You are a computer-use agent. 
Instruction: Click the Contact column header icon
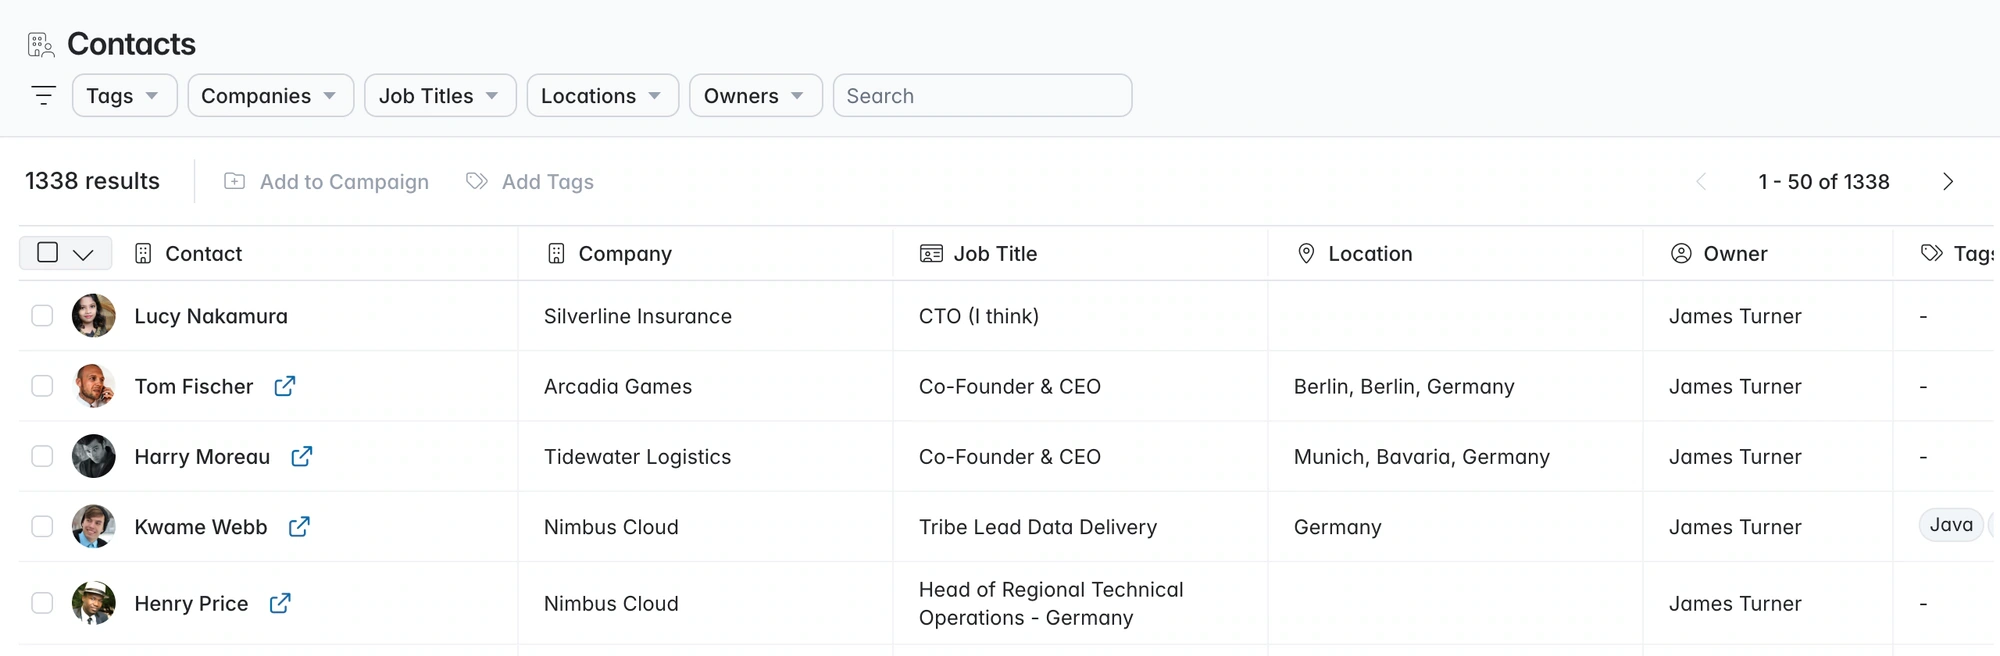(143, 254)
